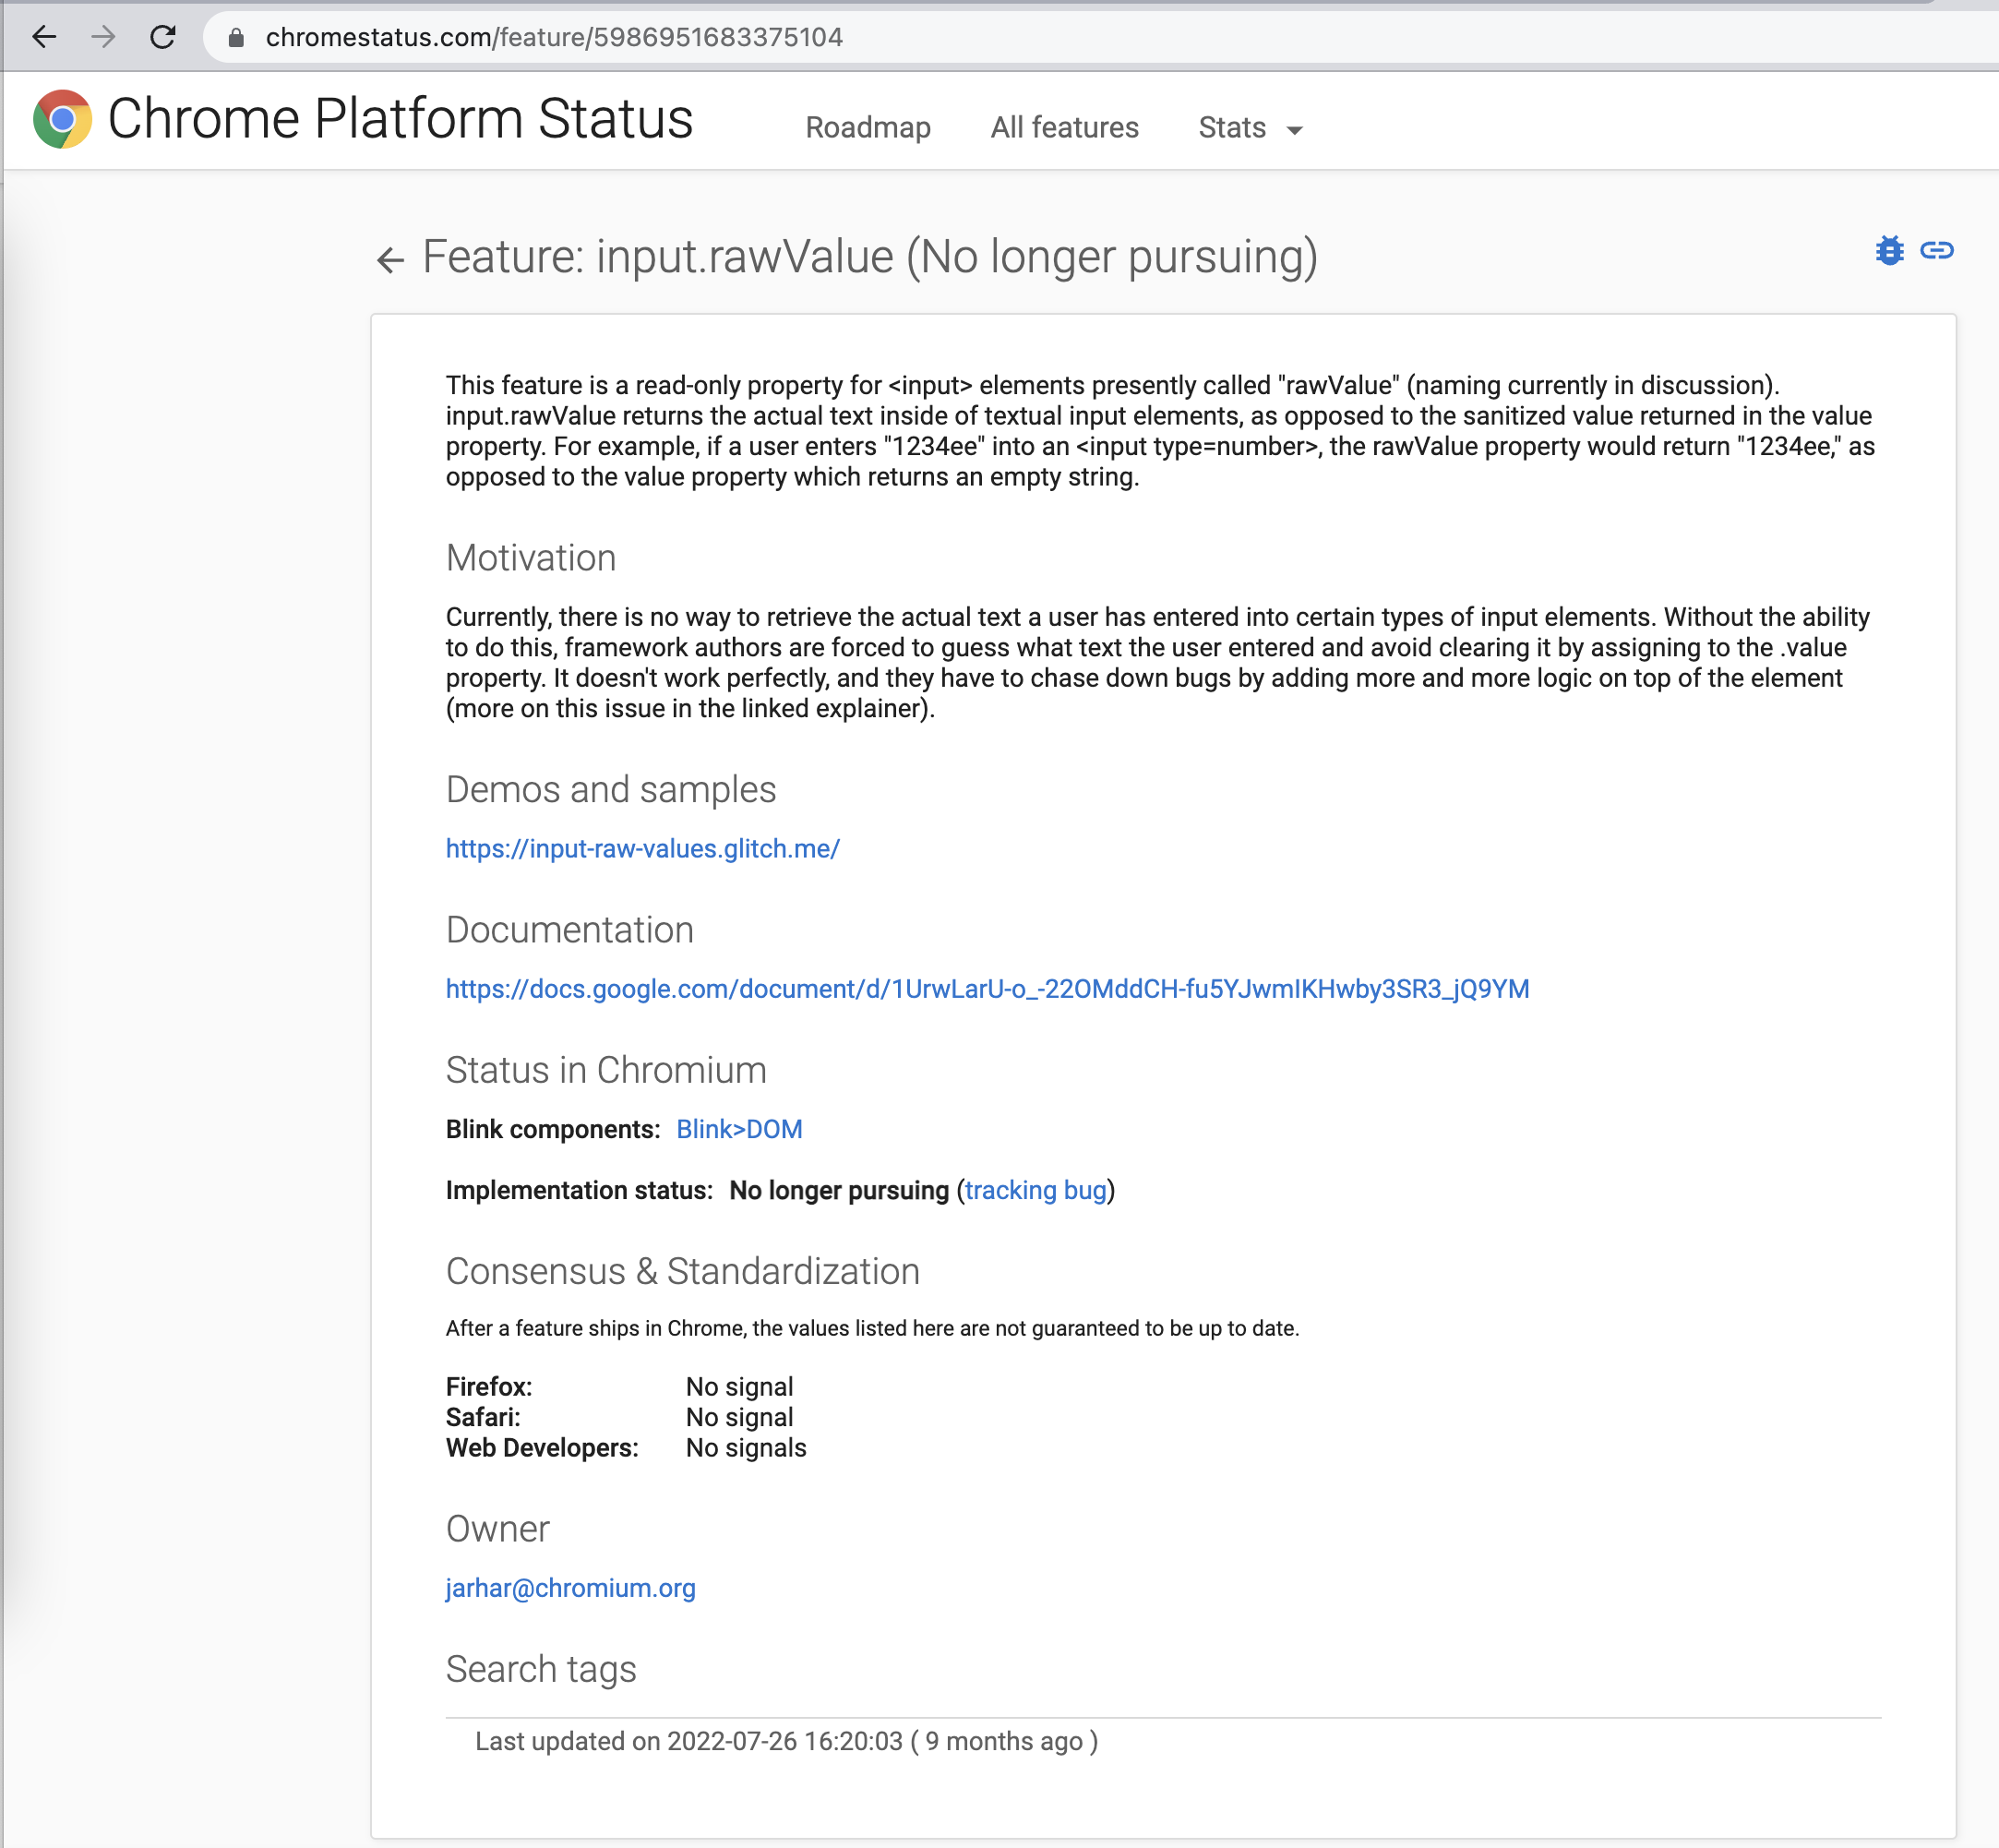Open the input-raw-values glitch demo link
Screen dimensions: 1999x1848
pyautogui.click(x=642, y=848)
